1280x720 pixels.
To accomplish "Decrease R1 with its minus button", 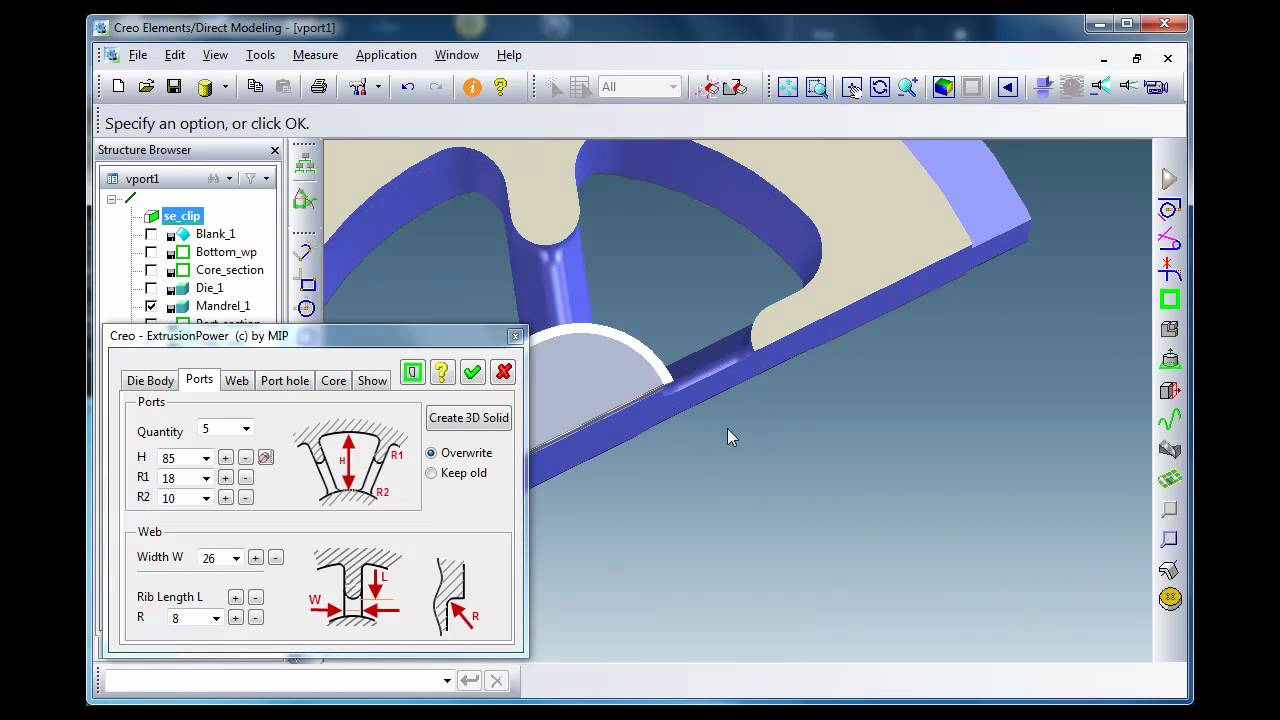I will pyautogui.click(x=246, y=478).
